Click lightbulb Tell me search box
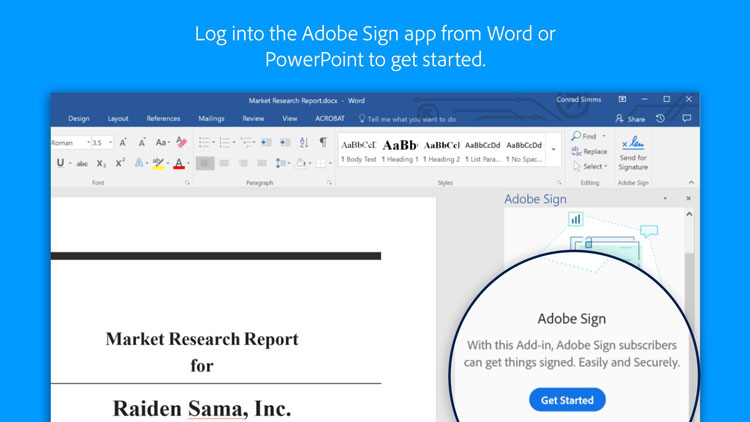This screenshot has height=422, width=750. (407, 119)
